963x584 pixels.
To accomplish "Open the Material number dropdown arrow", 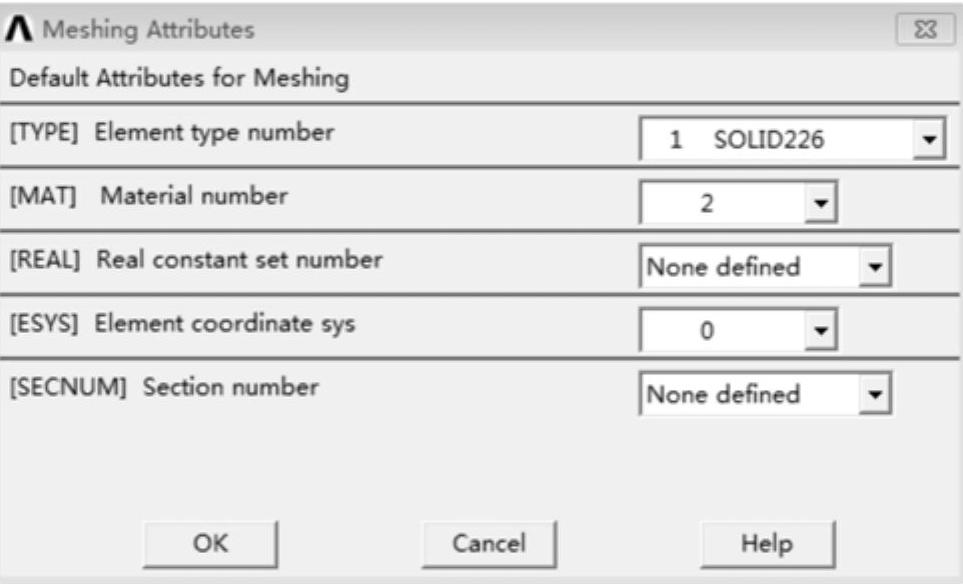I will coord(823,205).
